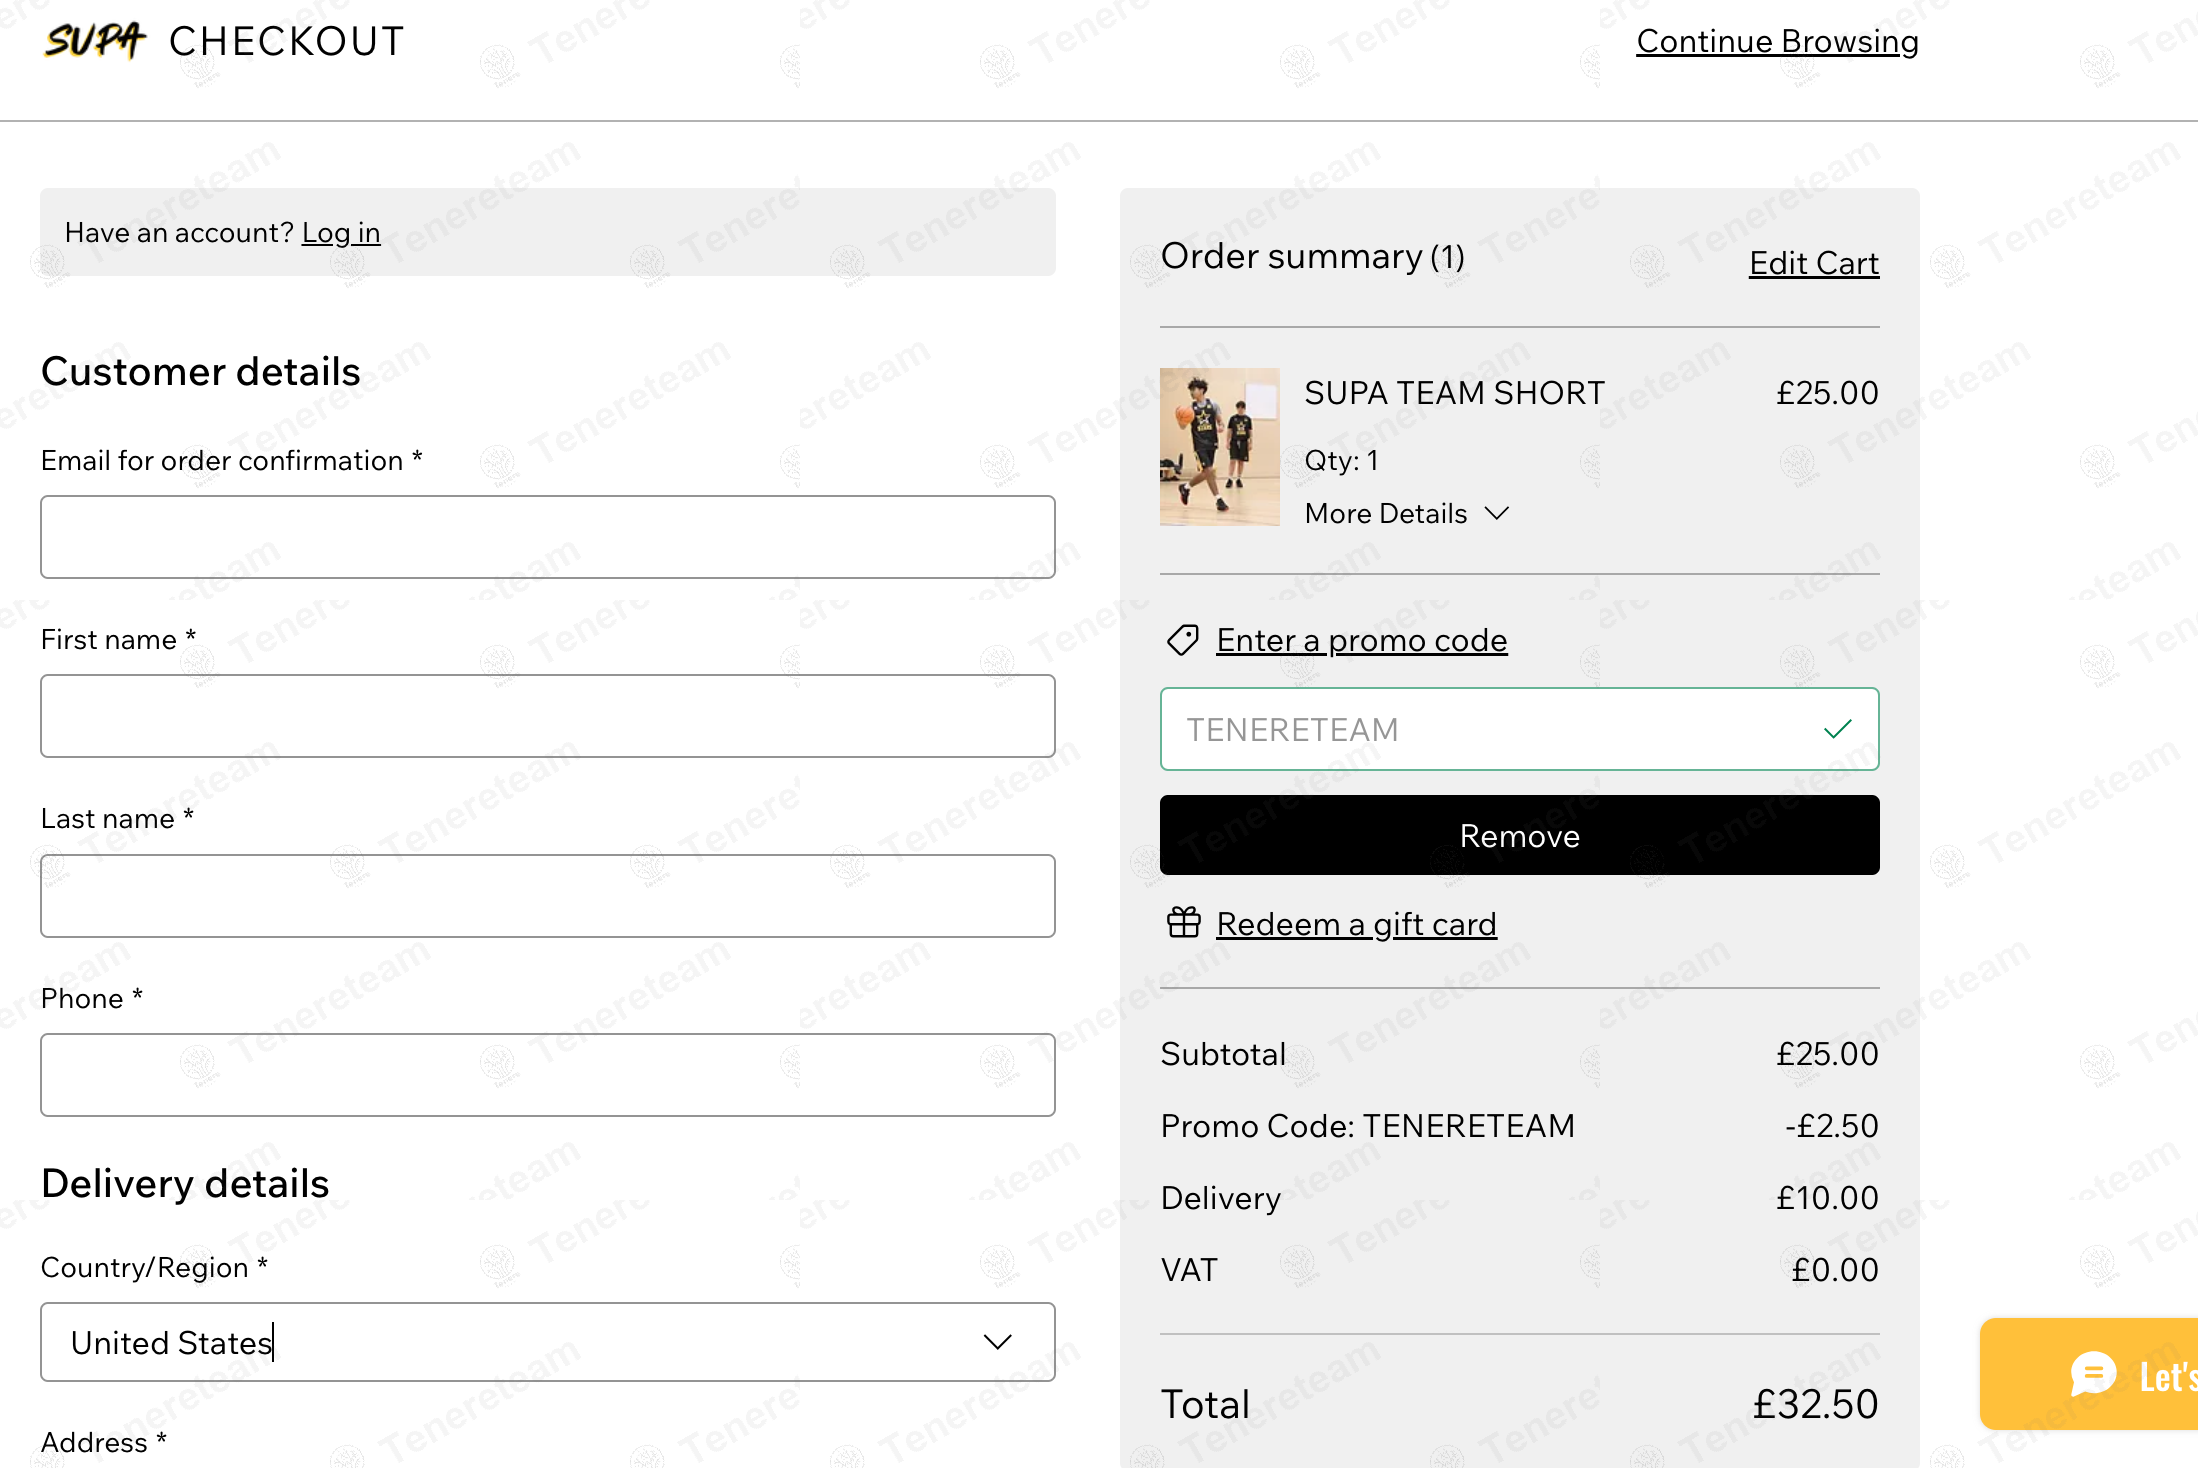The width and height of the screenshot is (2198, 1468).
Task: Click the green checkmark in promo field
Action: (1838, 729)
